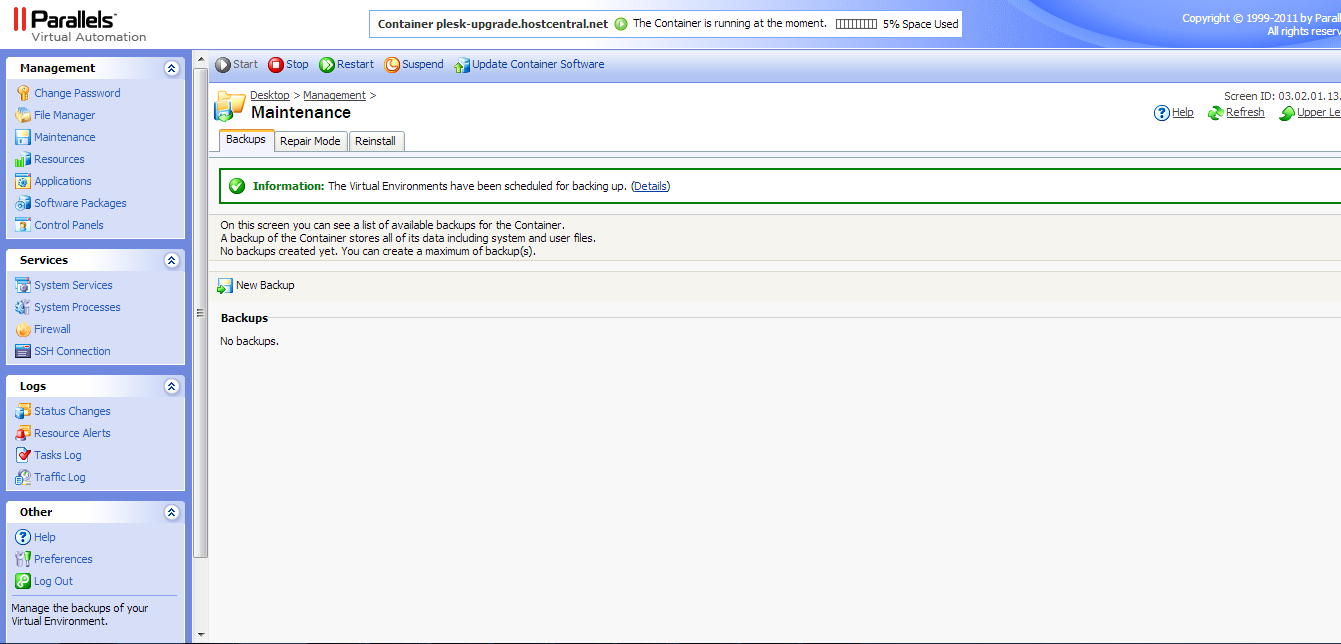The width and height of the screenshot is (1341, 644).
Task: Click the Tasks Log icon
Action: pos(23,455)
